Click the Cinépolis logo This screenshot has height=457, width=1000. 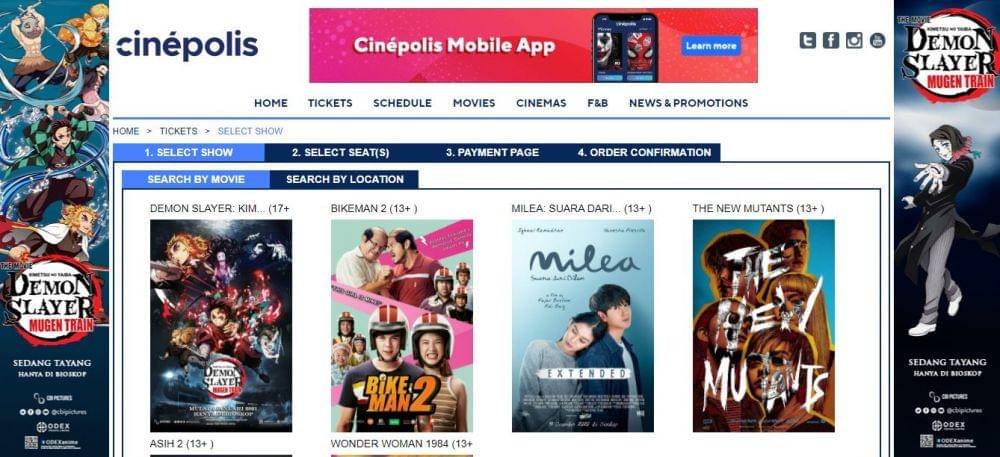[x=187, y=45]
